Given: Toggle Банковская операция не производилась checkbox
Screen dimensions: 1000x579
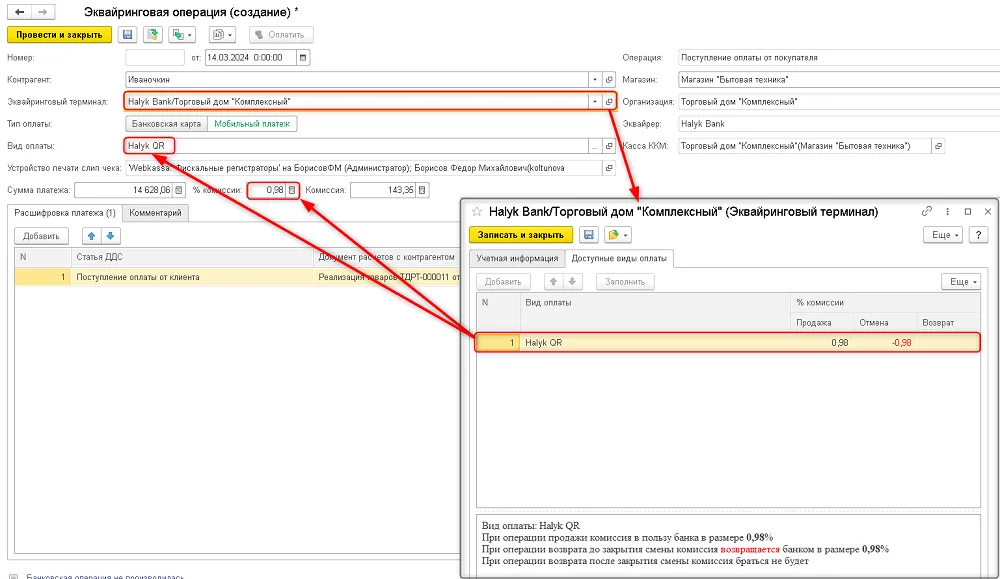Looking at the screenshot, I should coord(13,576).
